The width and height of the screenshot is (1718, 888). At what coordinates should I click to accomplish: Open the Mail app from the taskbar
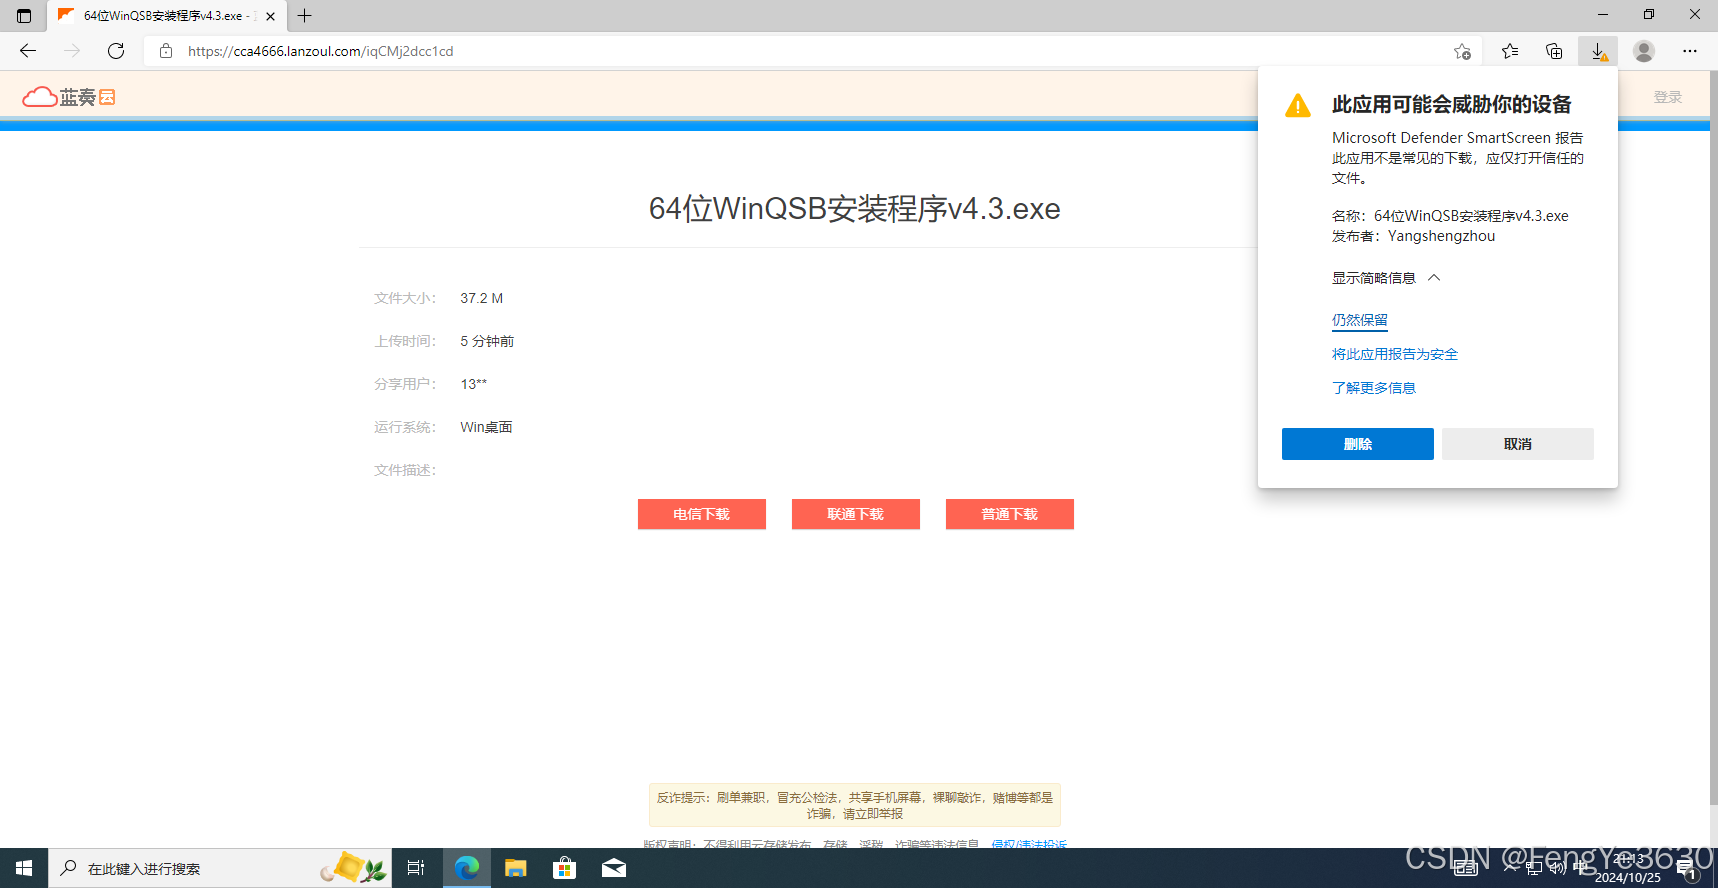pos(614,868)
